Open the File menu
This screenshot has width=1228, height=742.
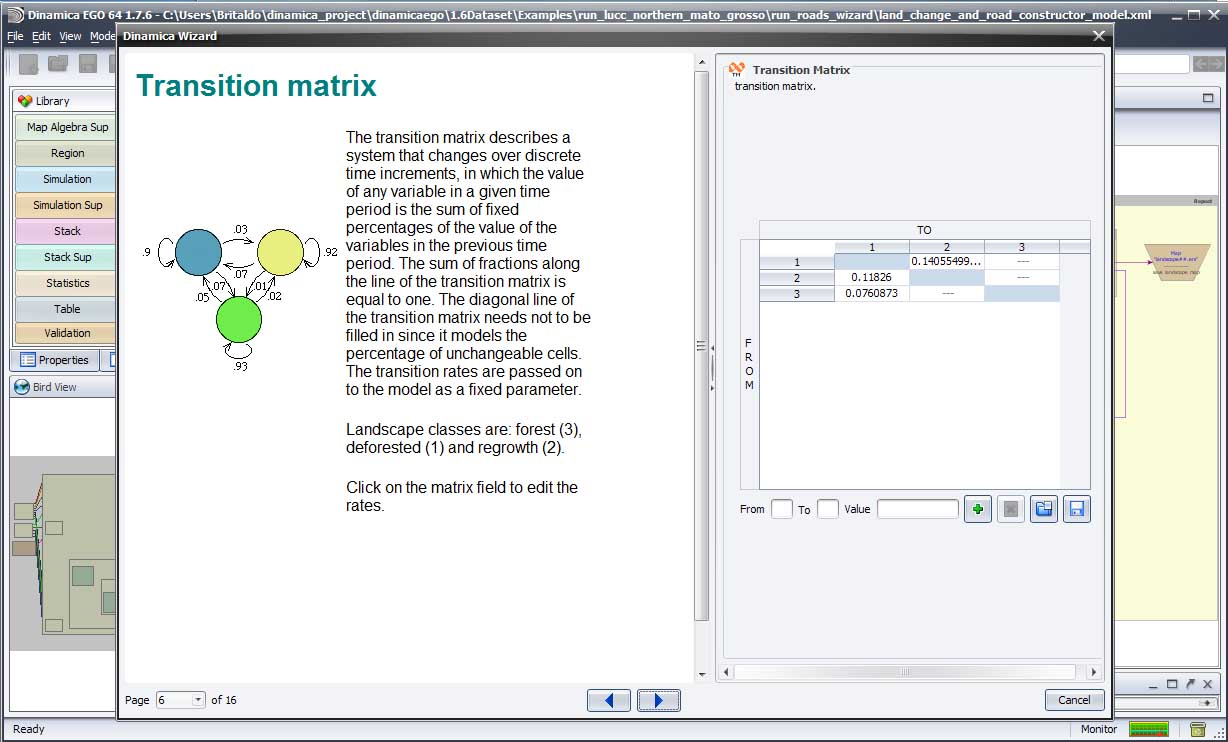tap(16, 36)
